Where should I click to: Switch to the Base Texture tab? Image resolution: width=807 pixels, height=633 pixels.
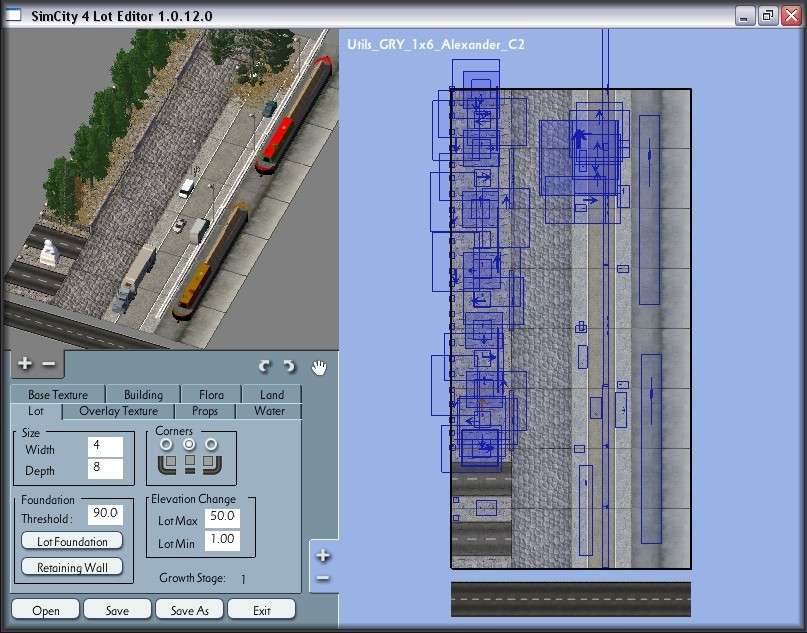58,394
